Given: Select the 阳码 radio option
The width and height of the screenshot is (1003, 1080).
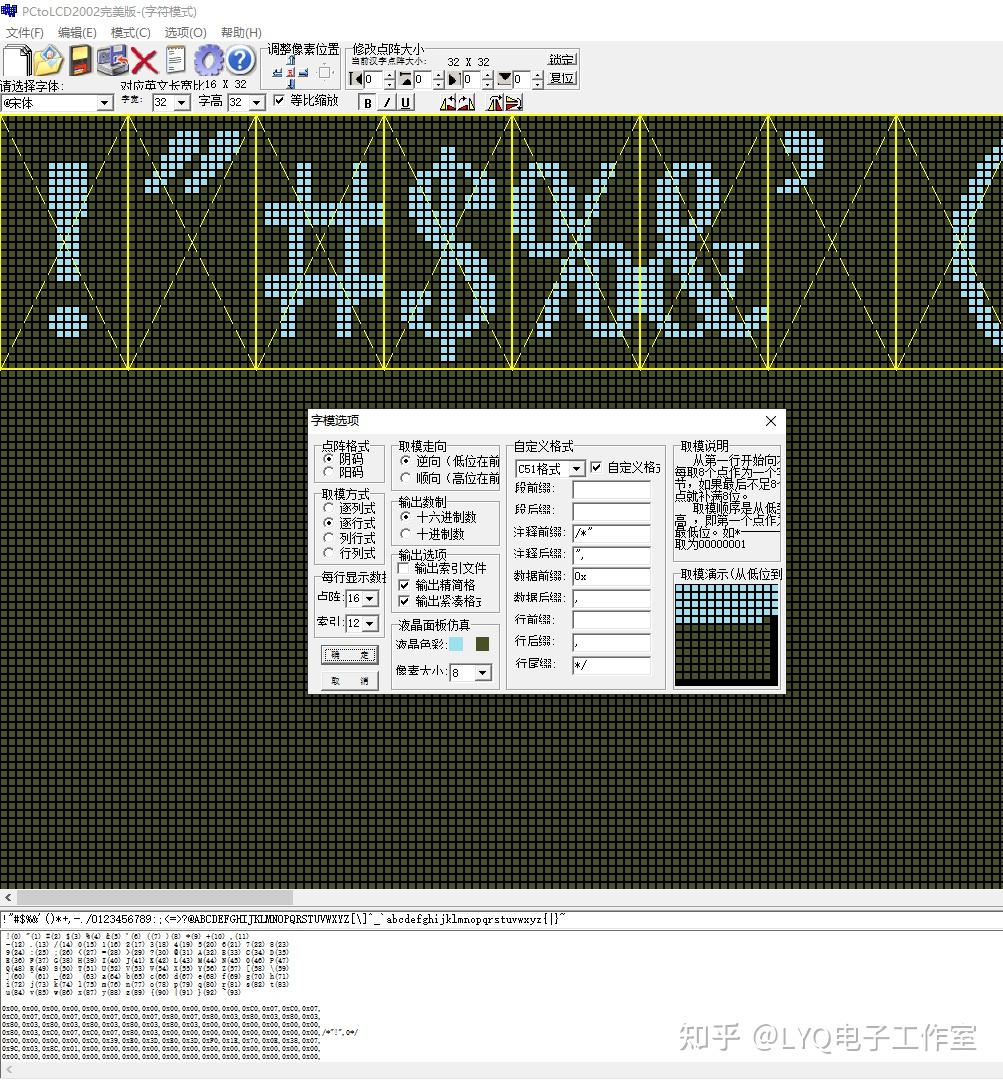Looking at the screenshot, I should [329, 472].
